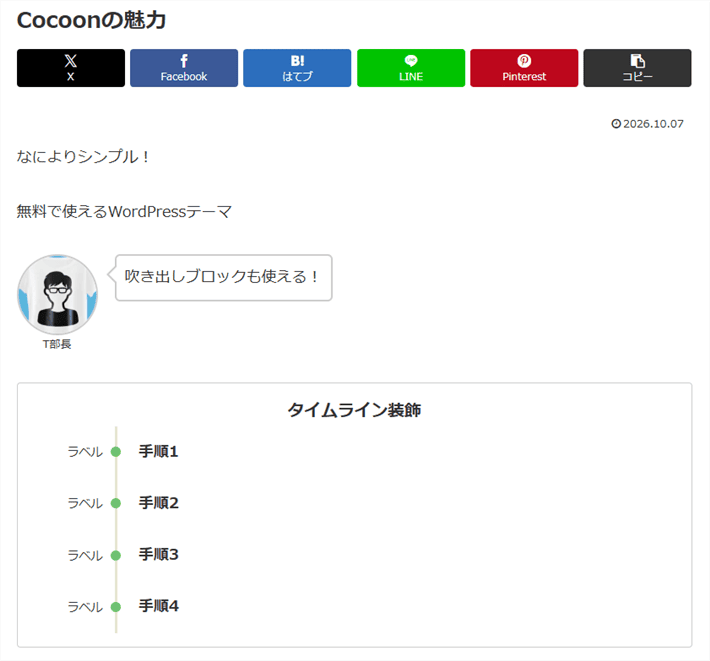The width and height of the screenshot is (710, 661).
Task: Click the 手順2 timeline marker dot
Action: [x=116, y=503]
